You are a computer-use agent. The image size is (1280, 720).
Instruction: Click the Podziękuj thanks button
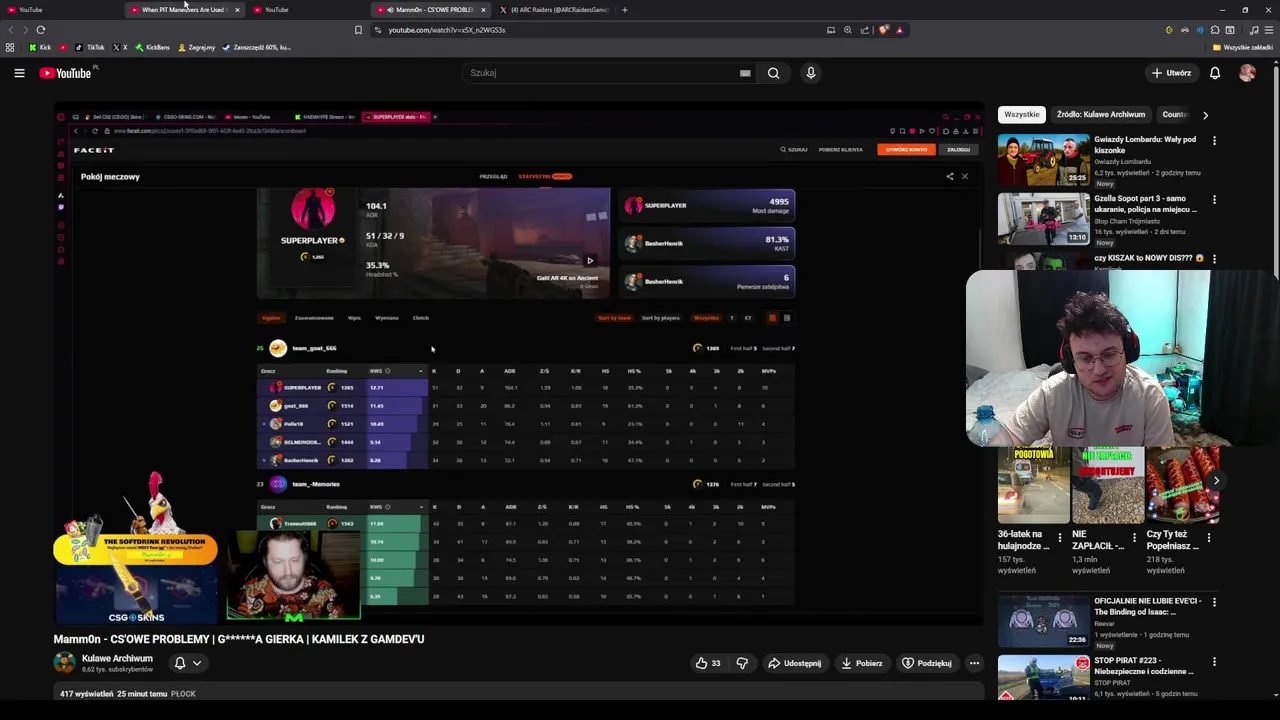(x=926, y=663)
